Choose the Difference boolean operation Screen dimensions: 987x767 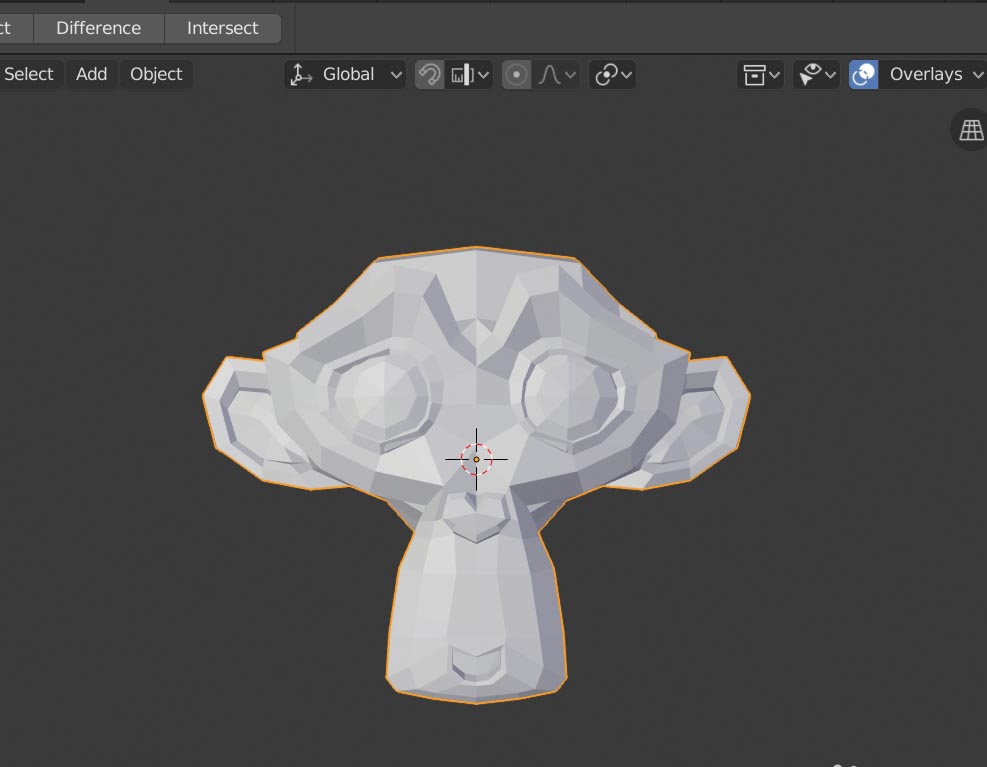point(98,27)
